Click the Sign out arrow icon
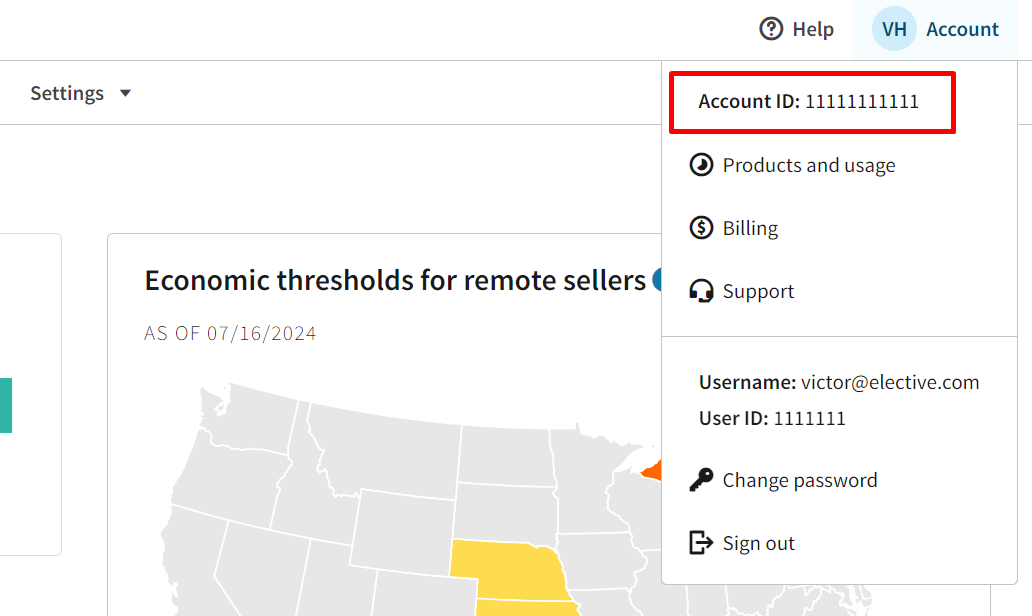1032x616 pixels. (702, 543)
